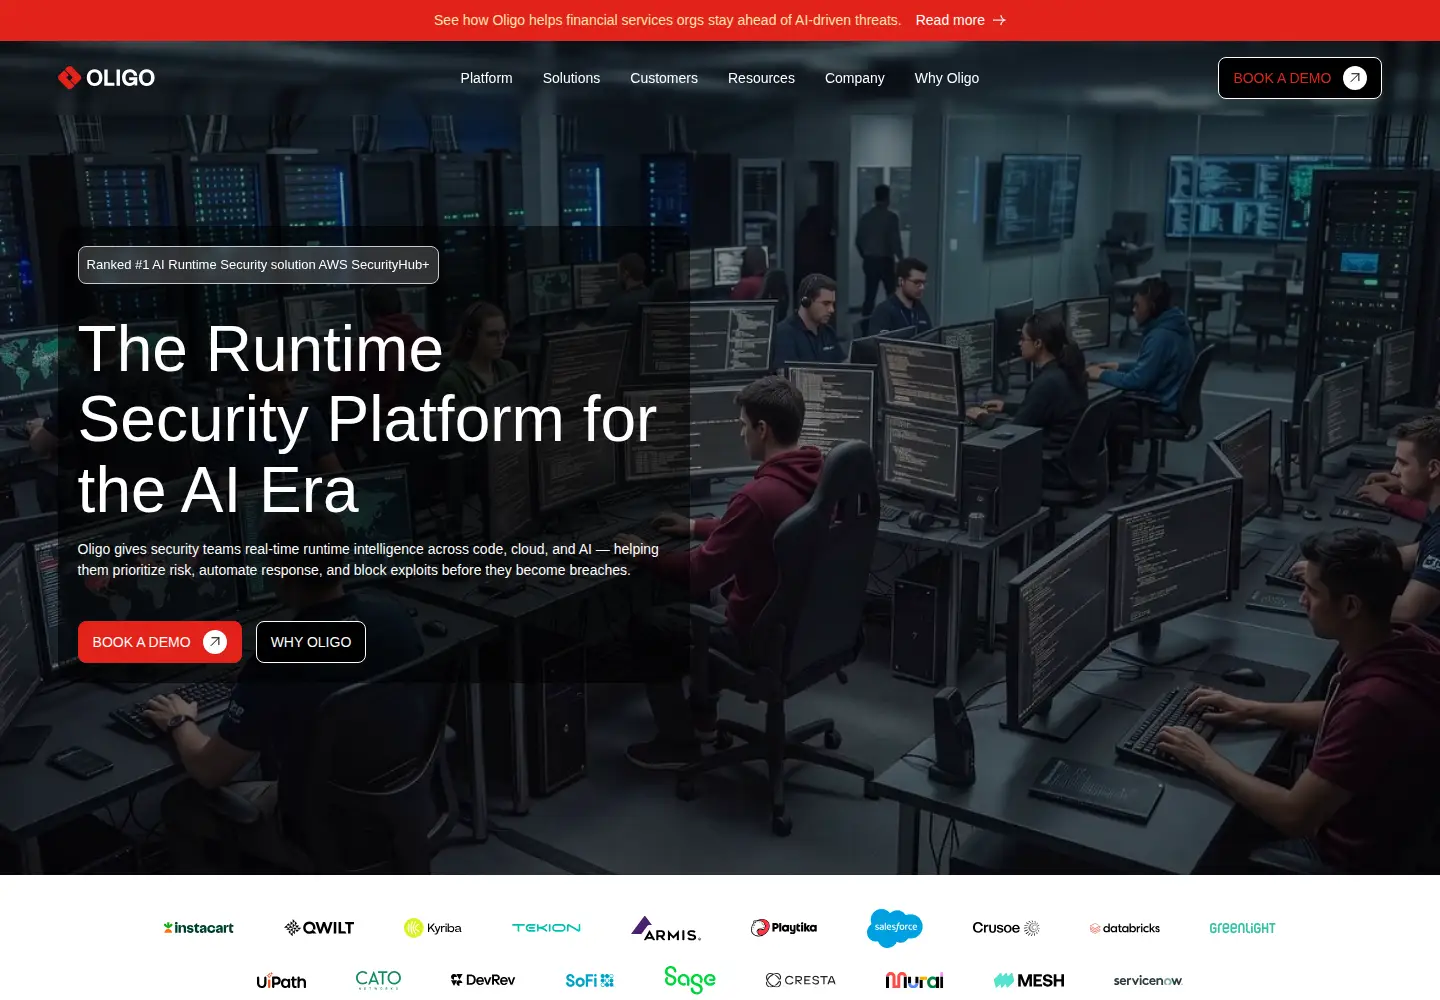The height and width of the screenshot is (1000, 1440).
Task: Click the 'Oligo gives security teams' paragraph
Action: pyautogui.click(x=368, y=560)
